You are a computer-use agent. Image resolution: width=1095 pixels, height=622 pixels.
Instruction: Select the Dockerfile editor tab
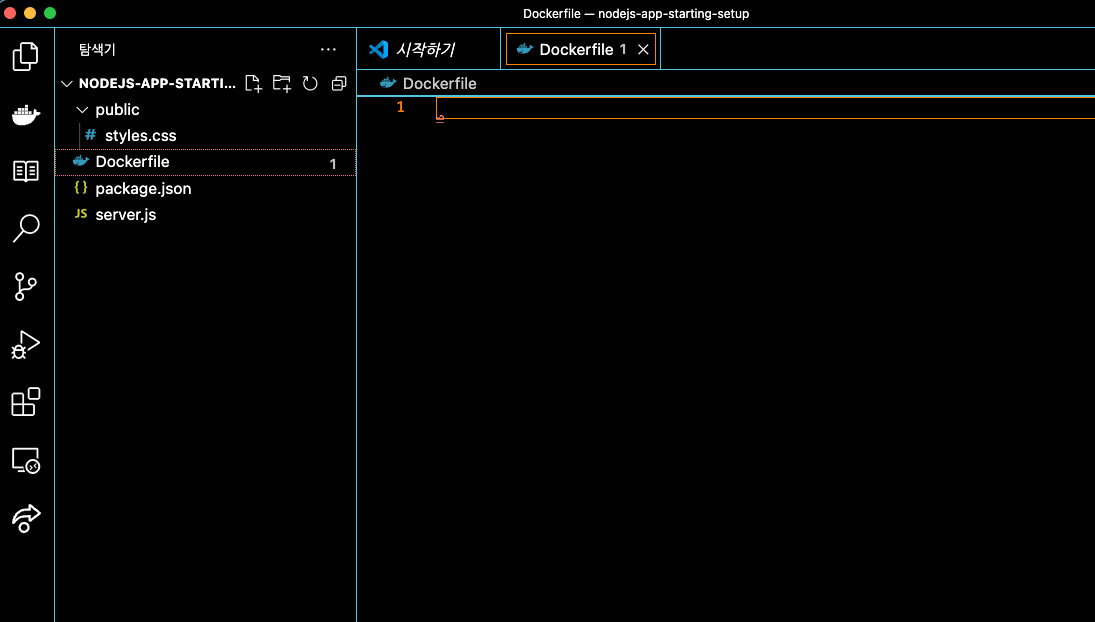[580, 50]
